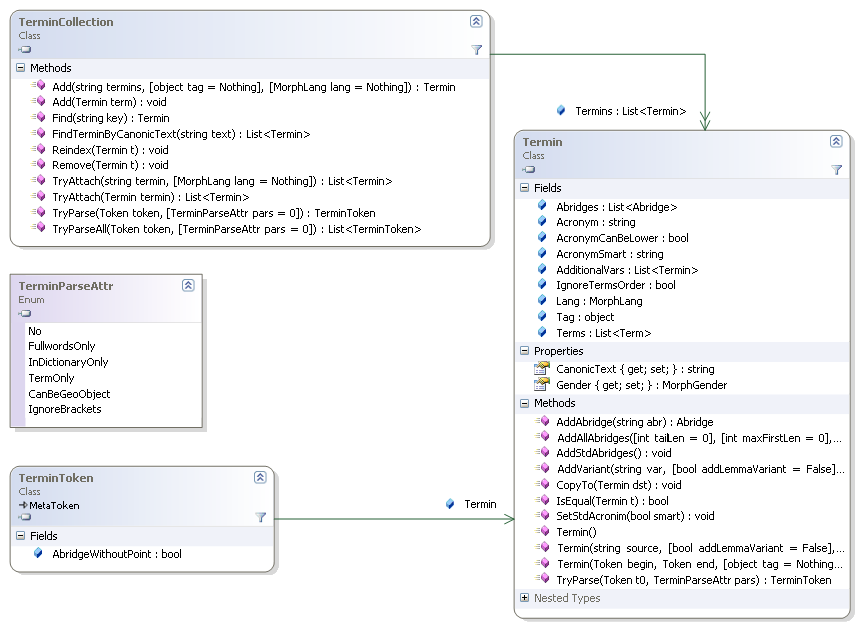The width and height of the screenshot is (859, 627).
Task: Click the AbridgeWithoutPoint field icon
Action: (38, 553)
